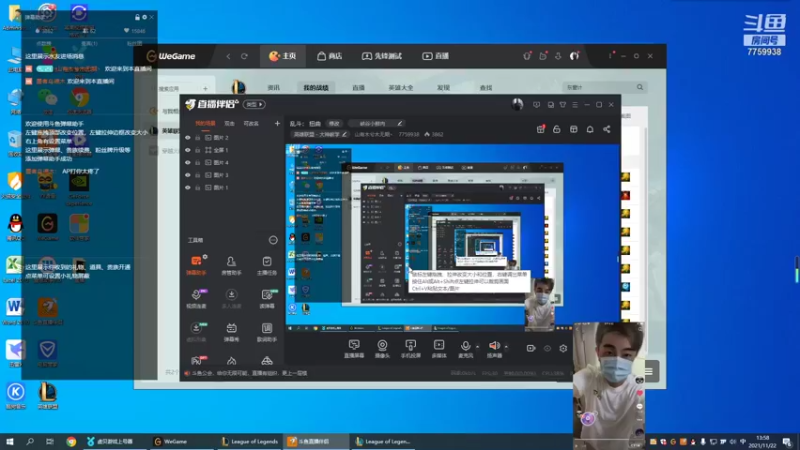Image resolution: width=800 pixels, height=450 pixels.
Task: Click the 修改 button beside room title
Action: tap(334, 123)
